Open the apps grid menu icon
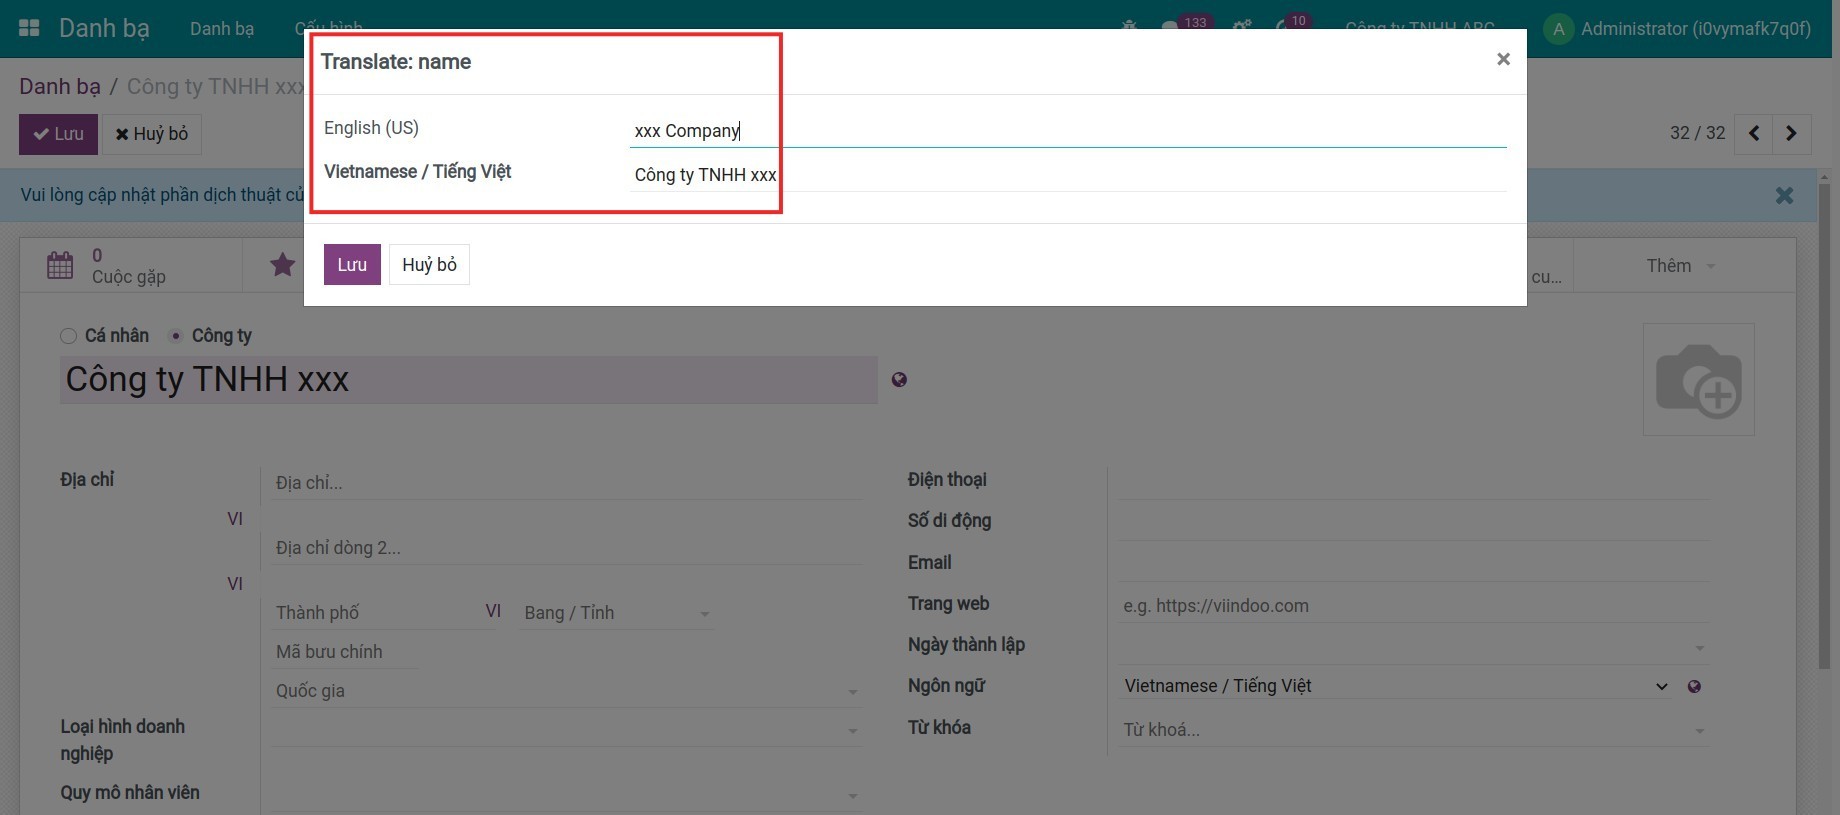This screenshot has width=1840, height=815. [29, 28]
